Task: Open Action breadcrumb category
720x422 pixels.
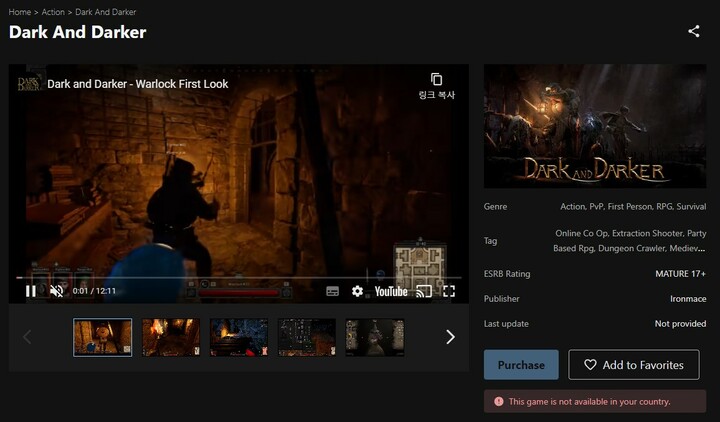Action: pos(53,12)
